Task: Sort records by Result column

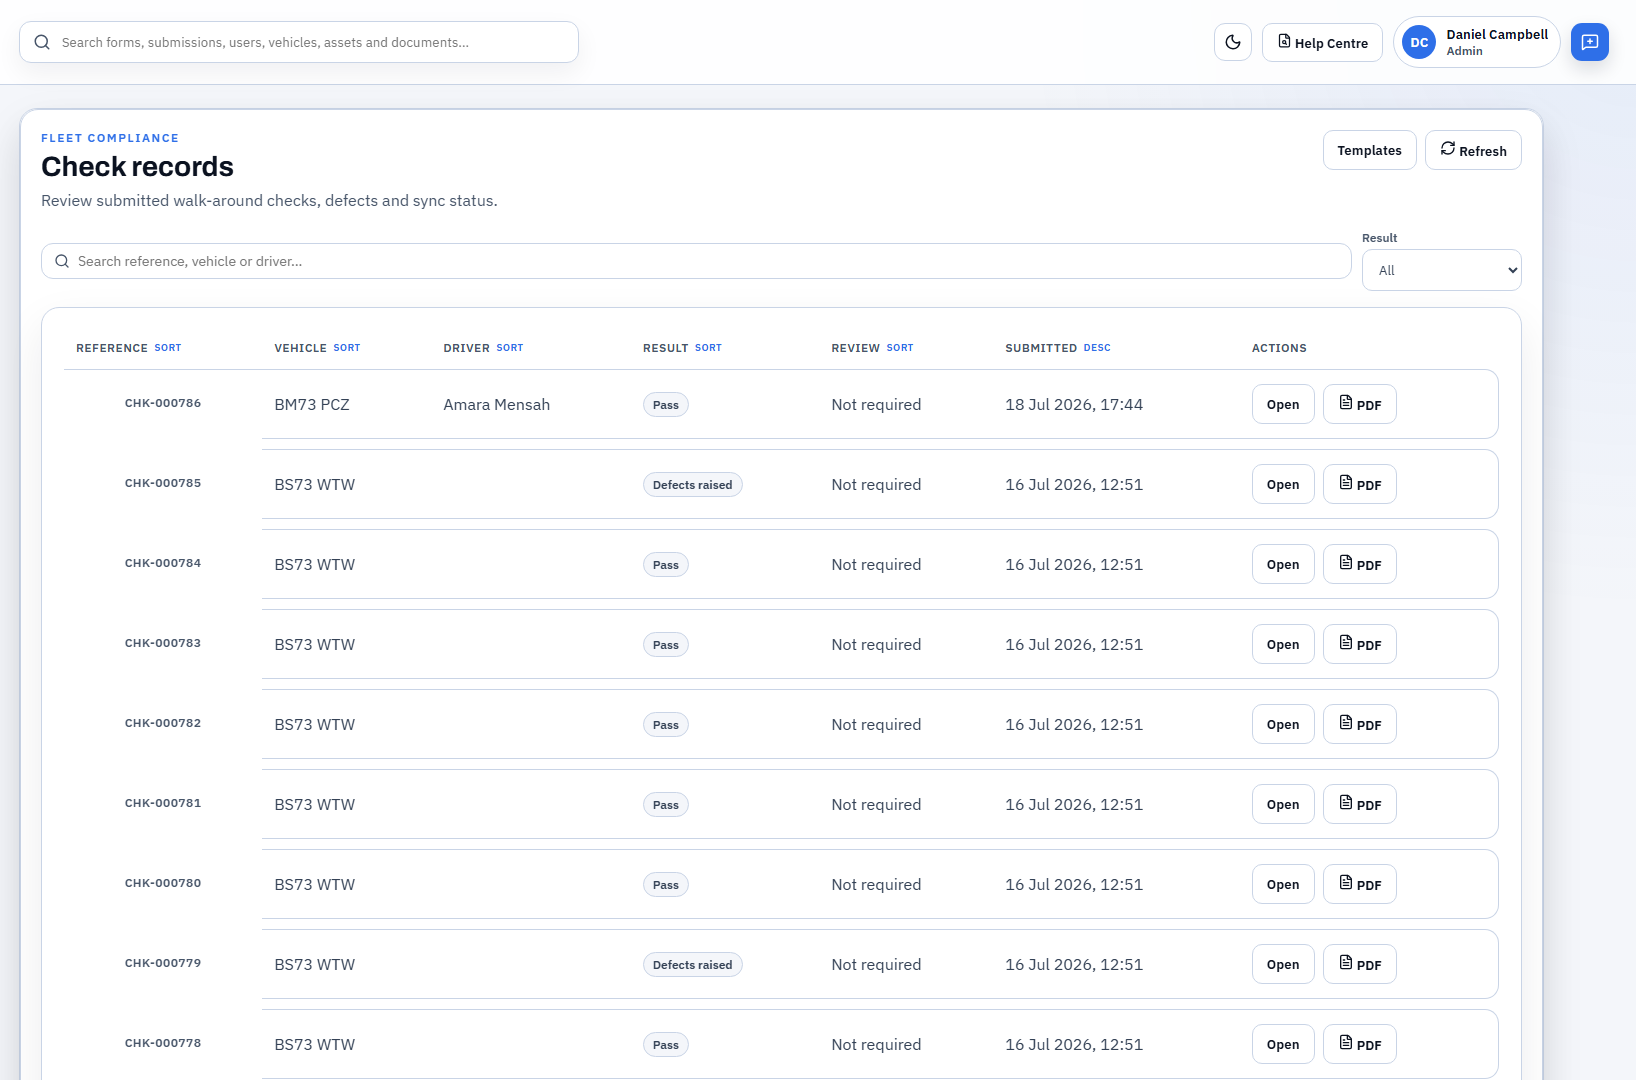Action: (708, 348)
